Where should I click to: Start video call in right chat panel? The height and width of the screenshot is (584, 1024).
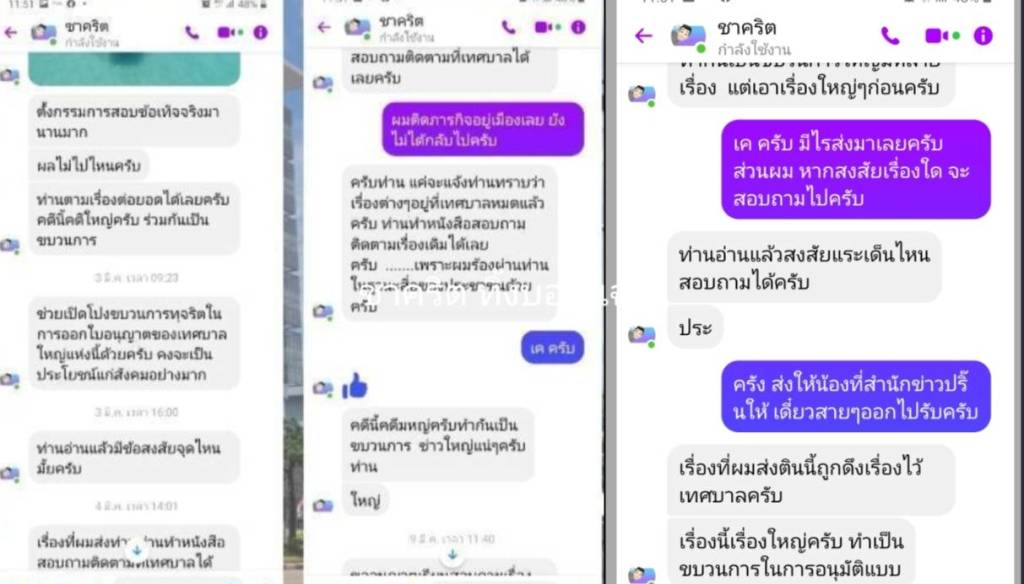pos(942,35)
